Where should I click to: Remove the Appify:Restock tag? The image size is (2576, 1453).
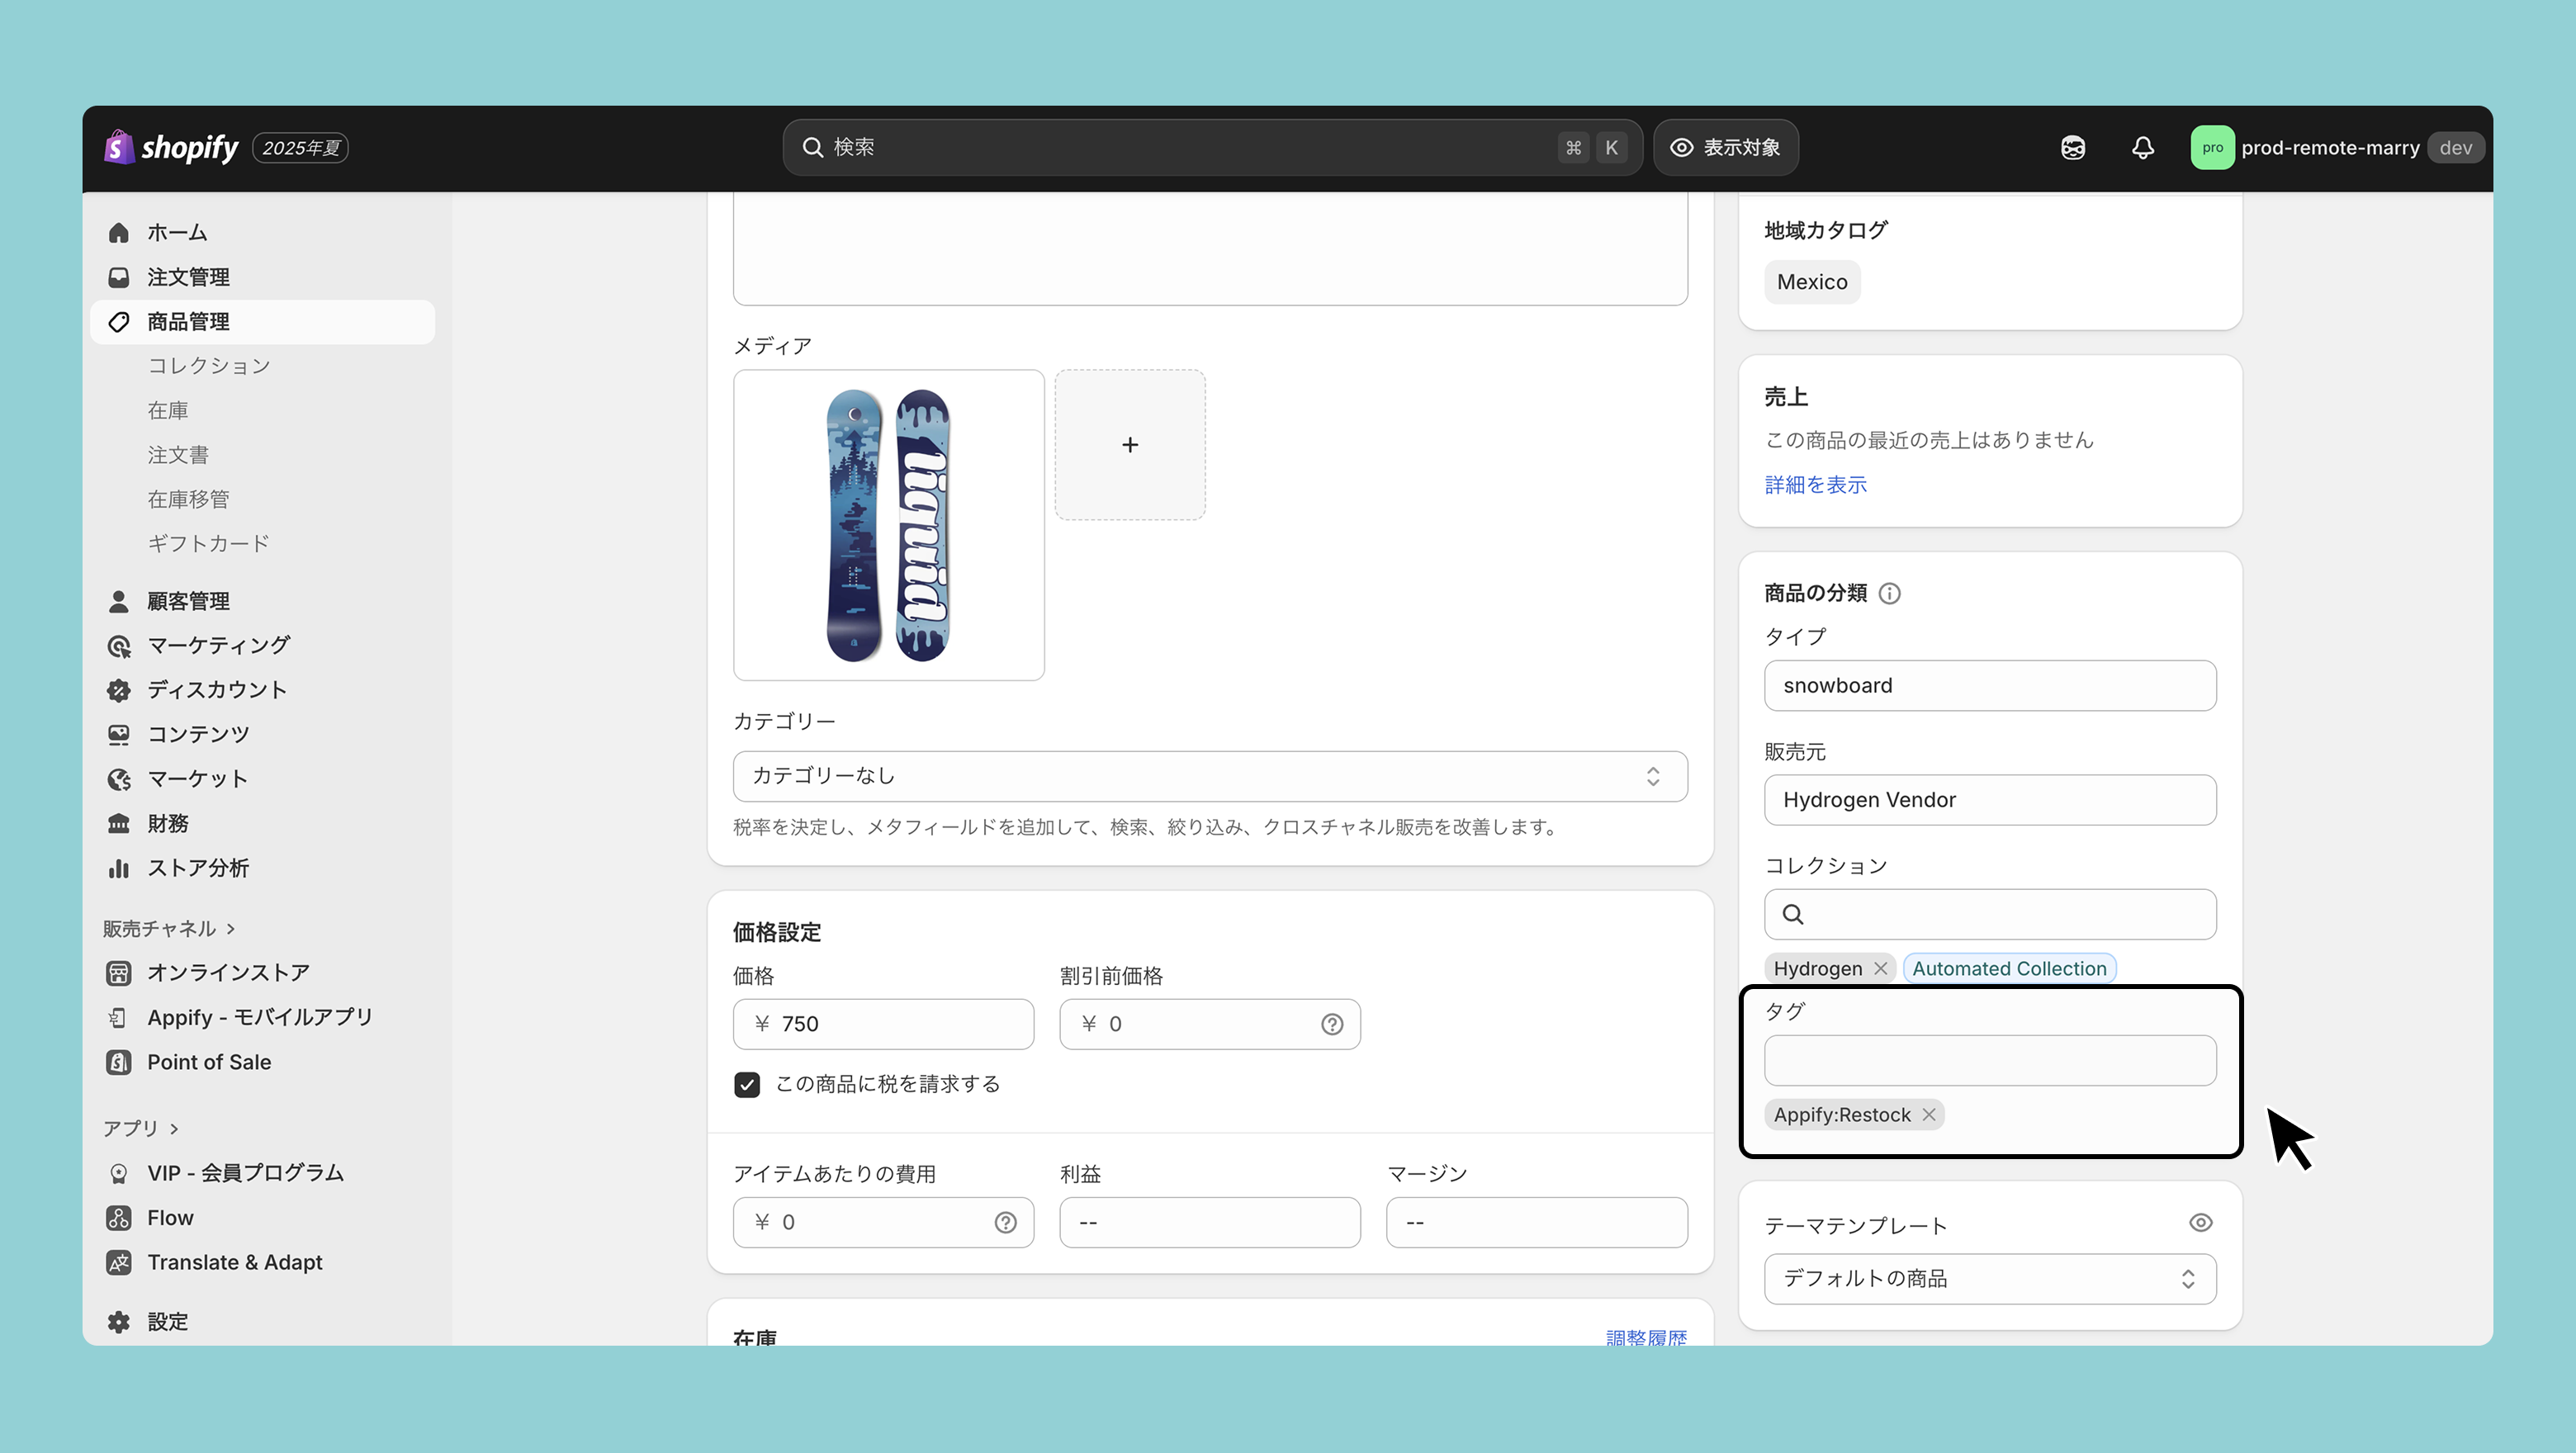click(1929, 1114)
